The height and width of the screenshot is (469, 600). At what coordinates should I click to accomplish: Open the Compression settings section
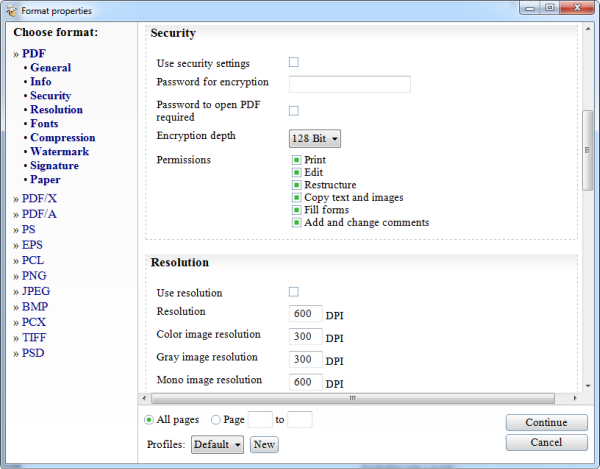point(62,138)
